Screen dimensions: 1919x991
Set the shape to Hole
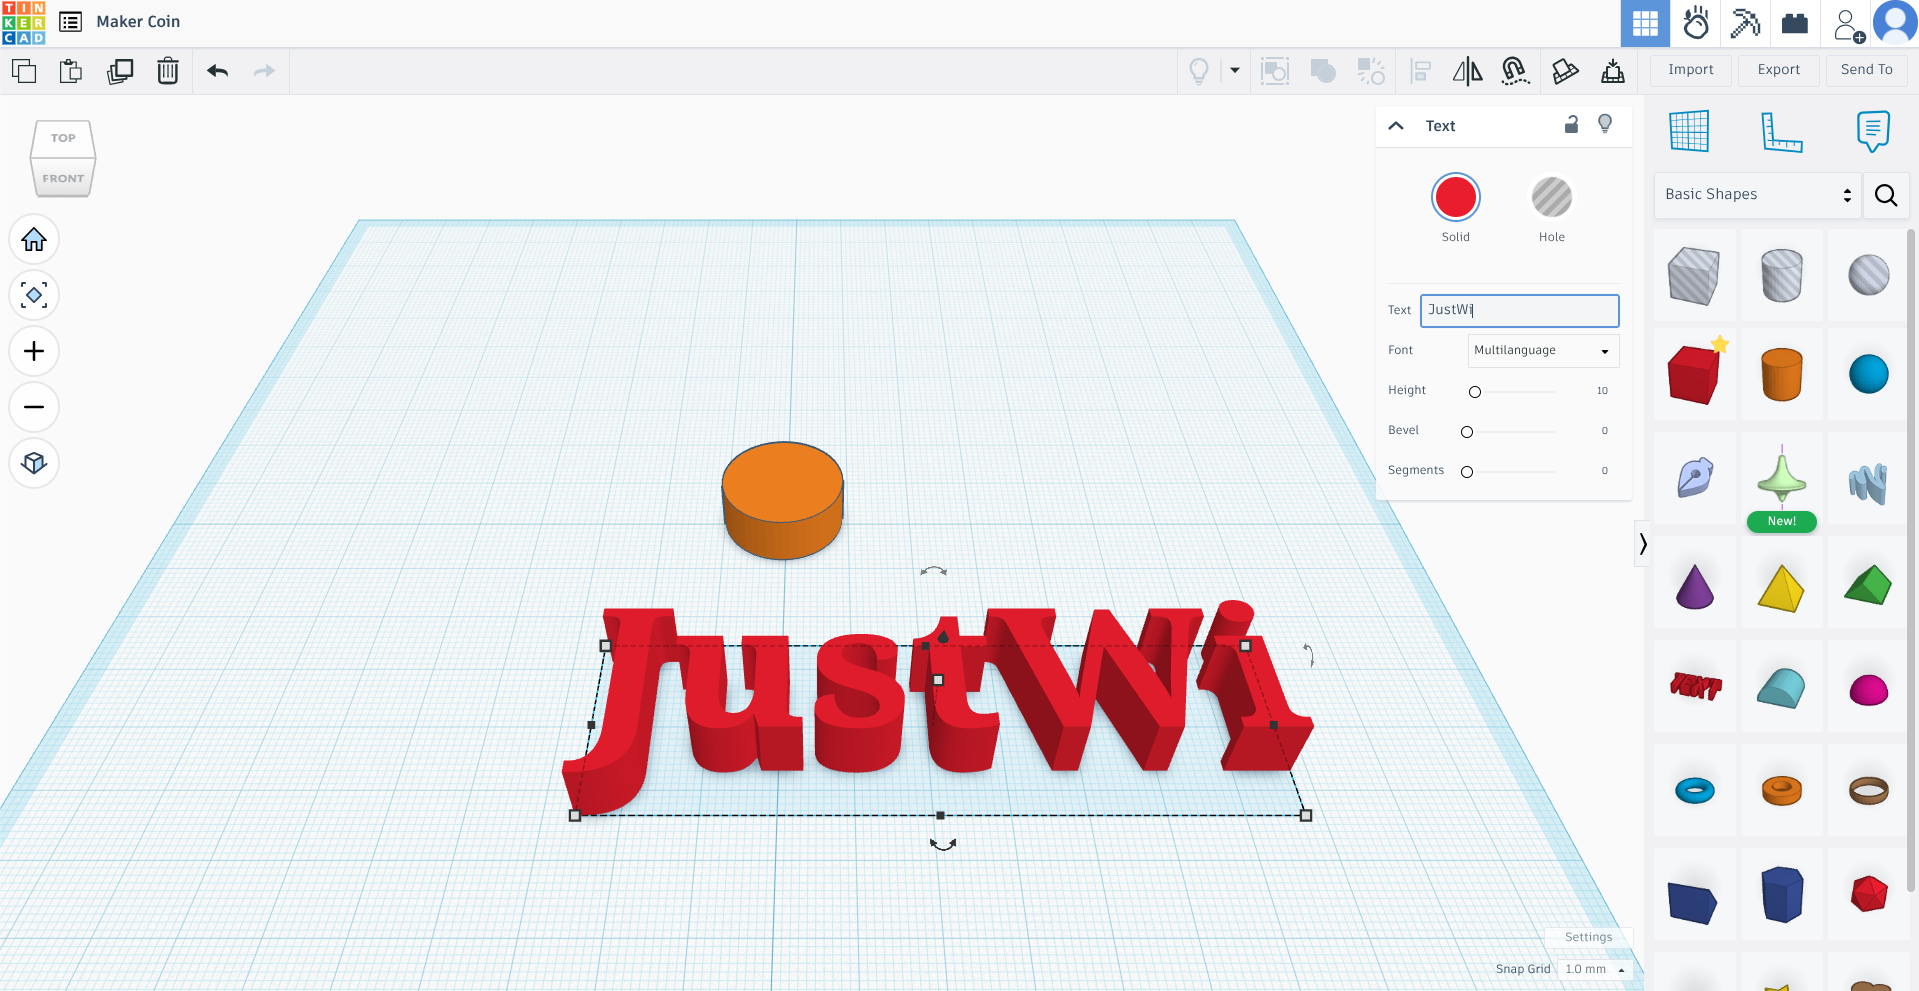[x=1552, y=198]
